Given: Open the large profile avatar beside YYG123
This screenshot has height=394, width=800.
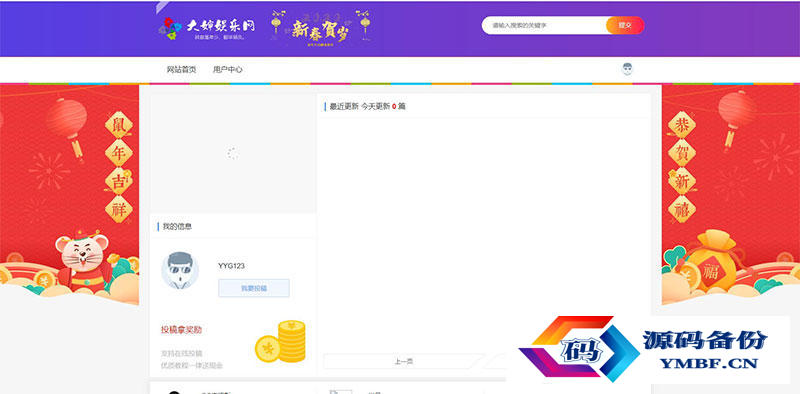Looking at the screenshot, I should click(180, 270).
